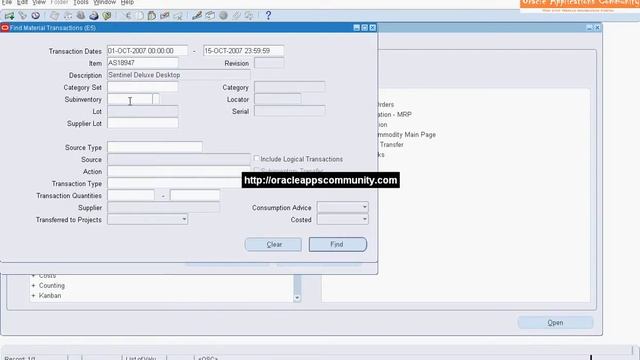Open the View menu
This screenshot has height=360, width=640.
[39, 2]
